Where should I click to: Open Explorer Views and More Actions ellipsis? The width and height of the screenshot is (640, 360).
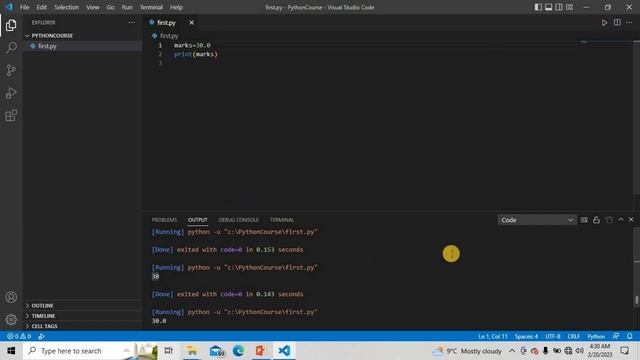[x=131, y=23]
